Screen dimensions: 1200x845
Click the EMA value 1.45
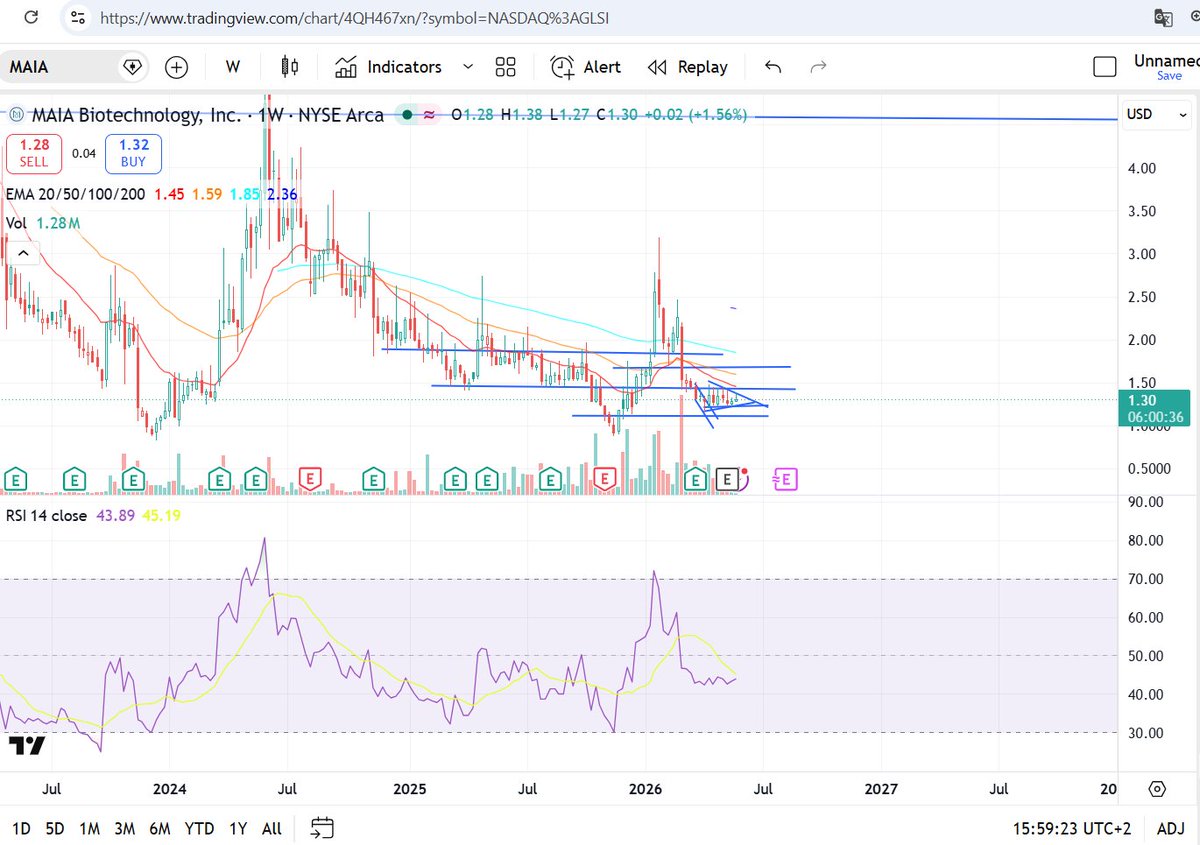pos(169,194)
